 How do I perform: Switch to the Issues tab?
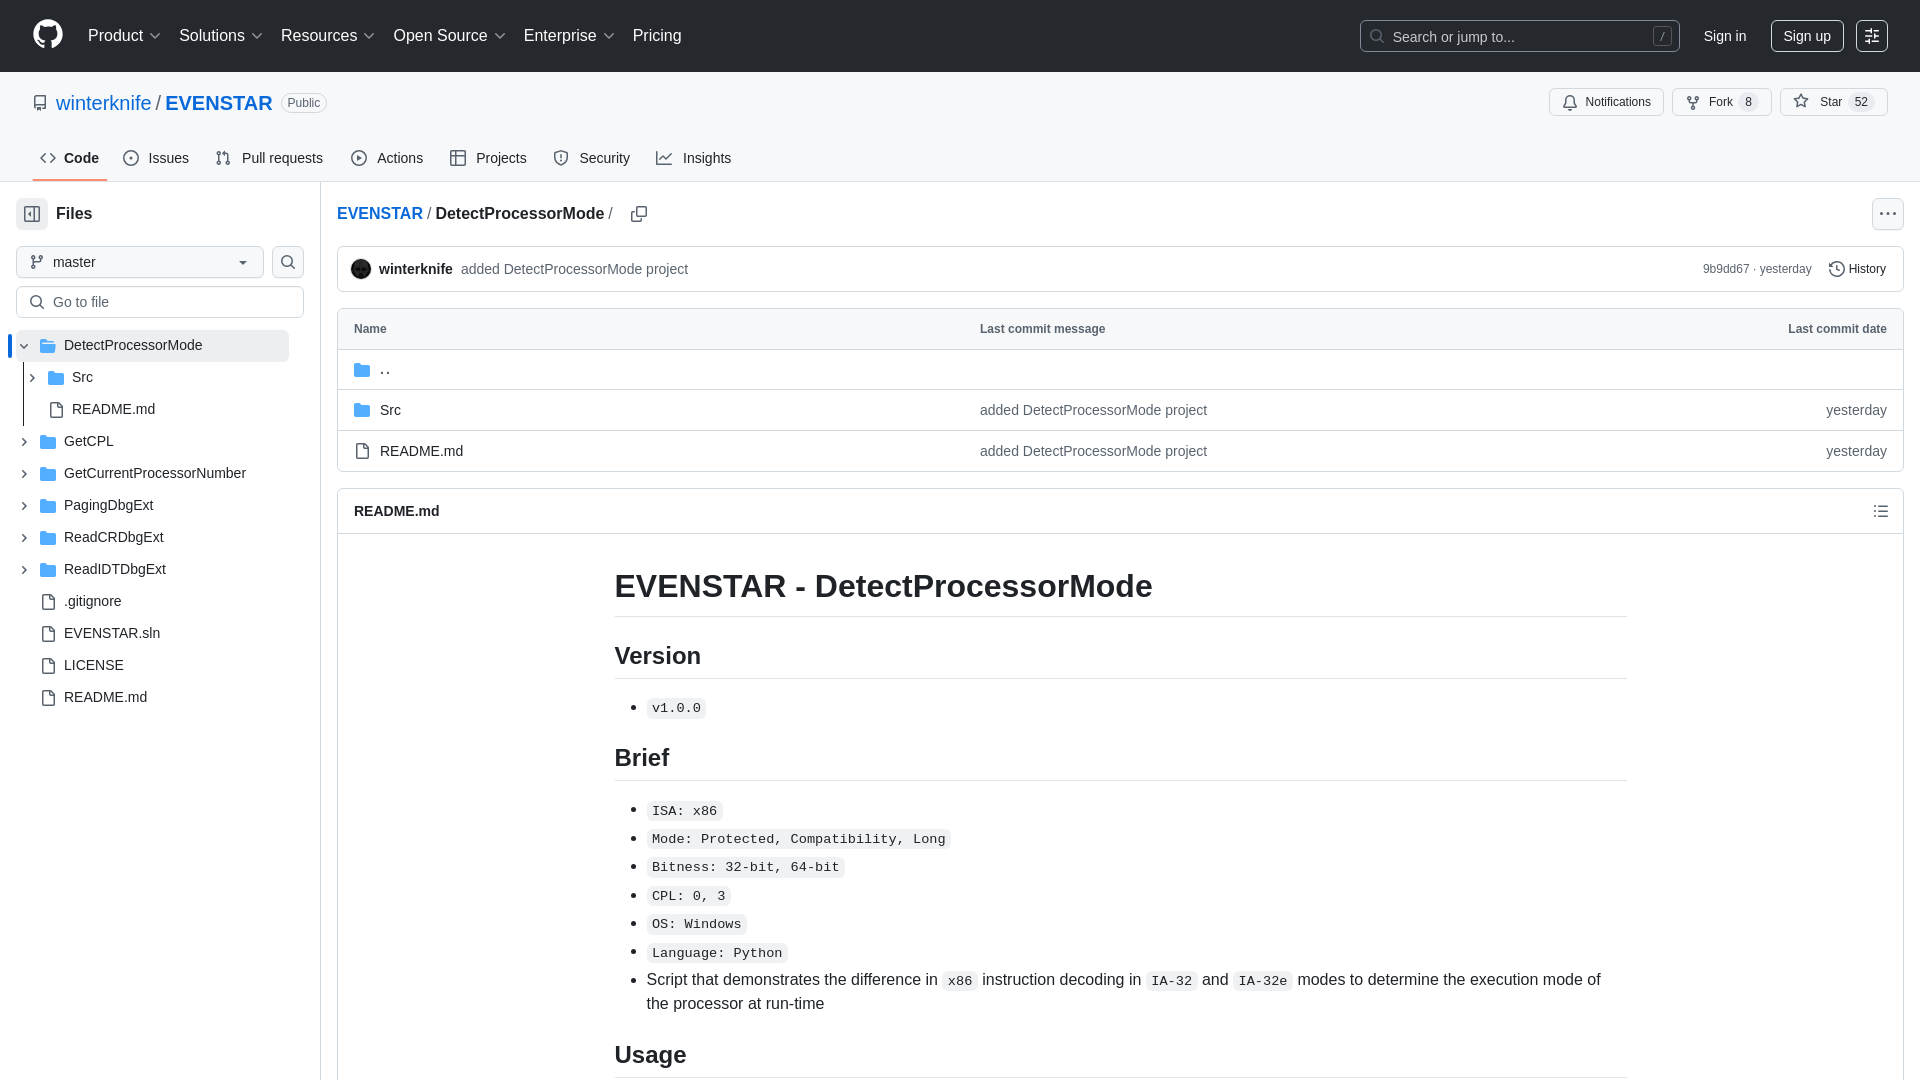tap(156, 158)
